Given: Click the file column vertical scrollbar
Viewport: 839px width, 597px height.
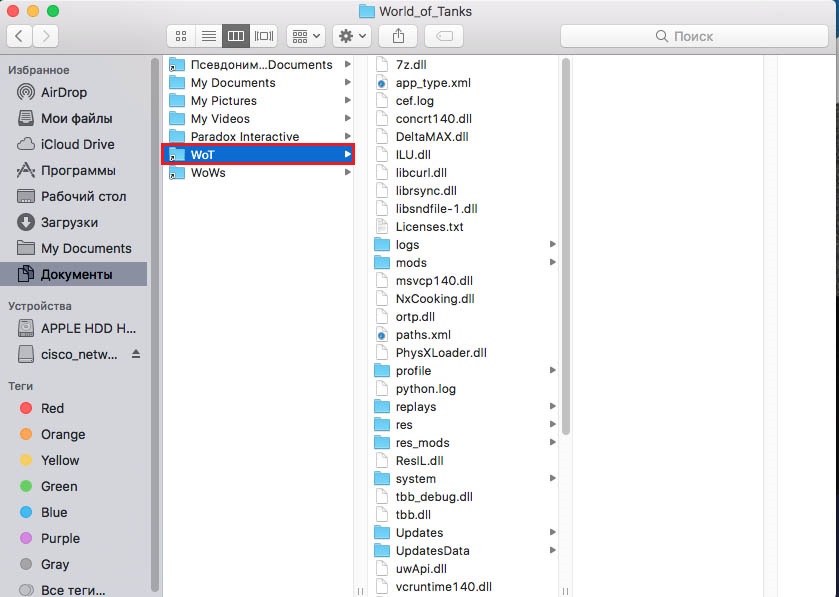Looking at the screenshot, I should click(566, 246).
